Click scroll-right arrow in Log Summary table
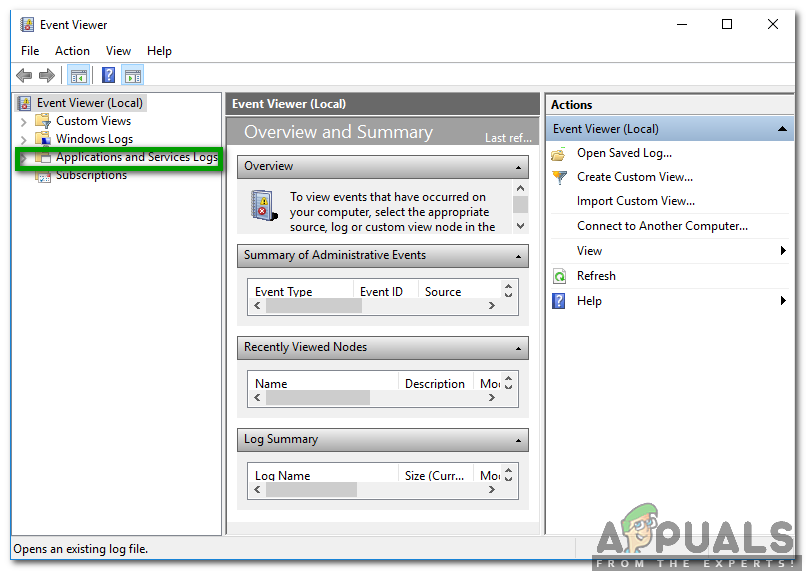Screen dimensions: 806x571 [491, 490]
